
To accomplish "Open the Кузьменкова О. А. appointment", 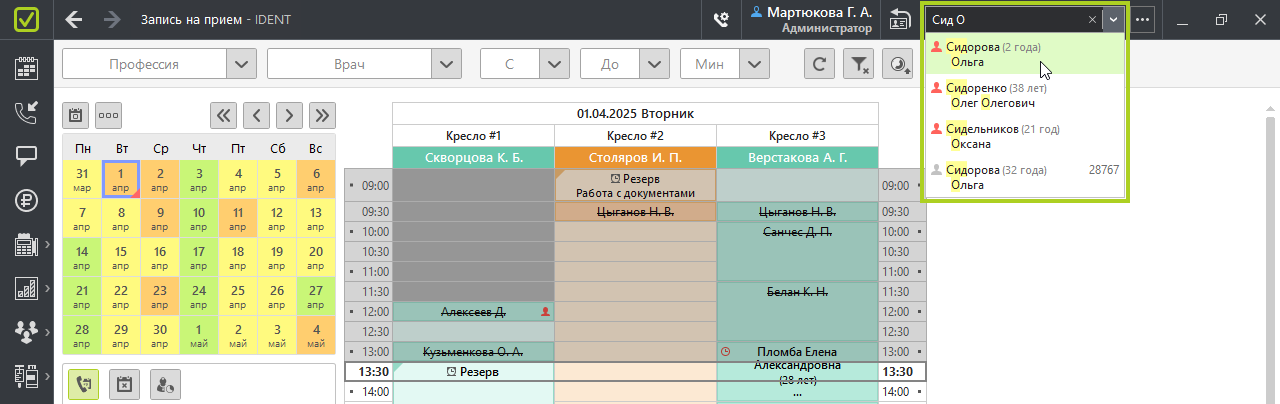I will [473, 352].
